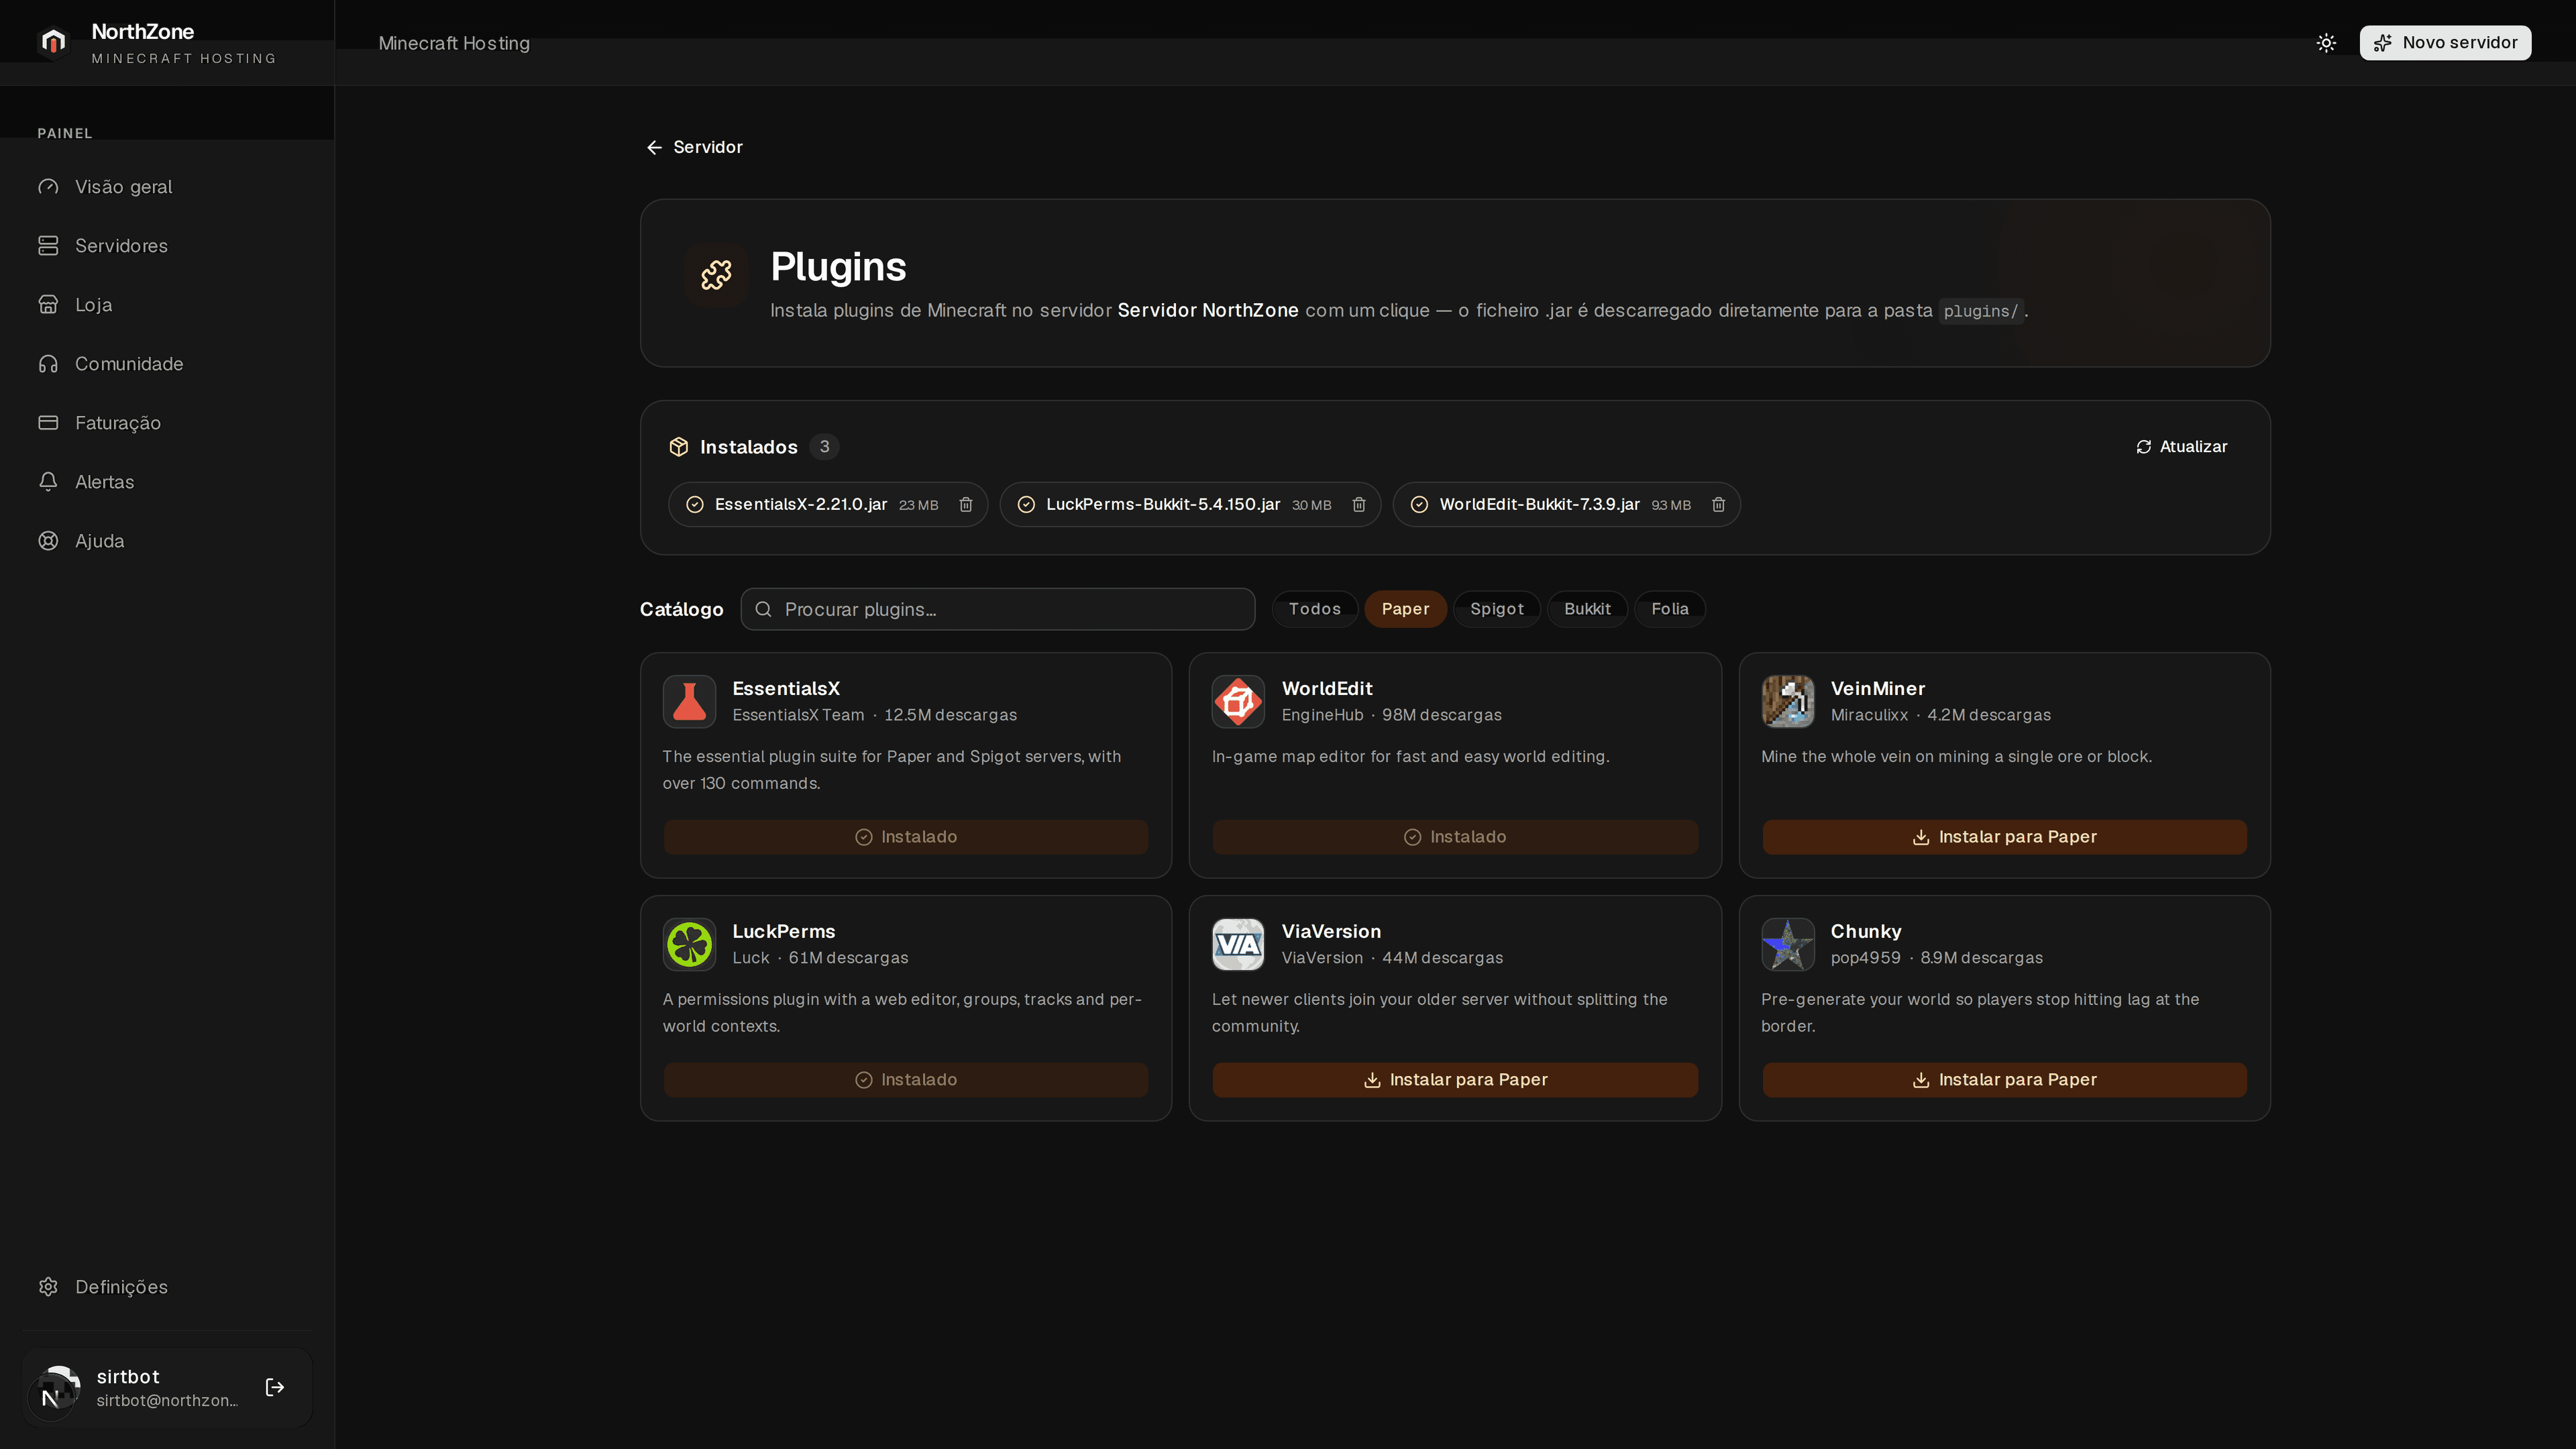This screenshot has width=2576, height=1449.
Task: Click the Plugins puzzle piece icon
Action: (716, 275)
